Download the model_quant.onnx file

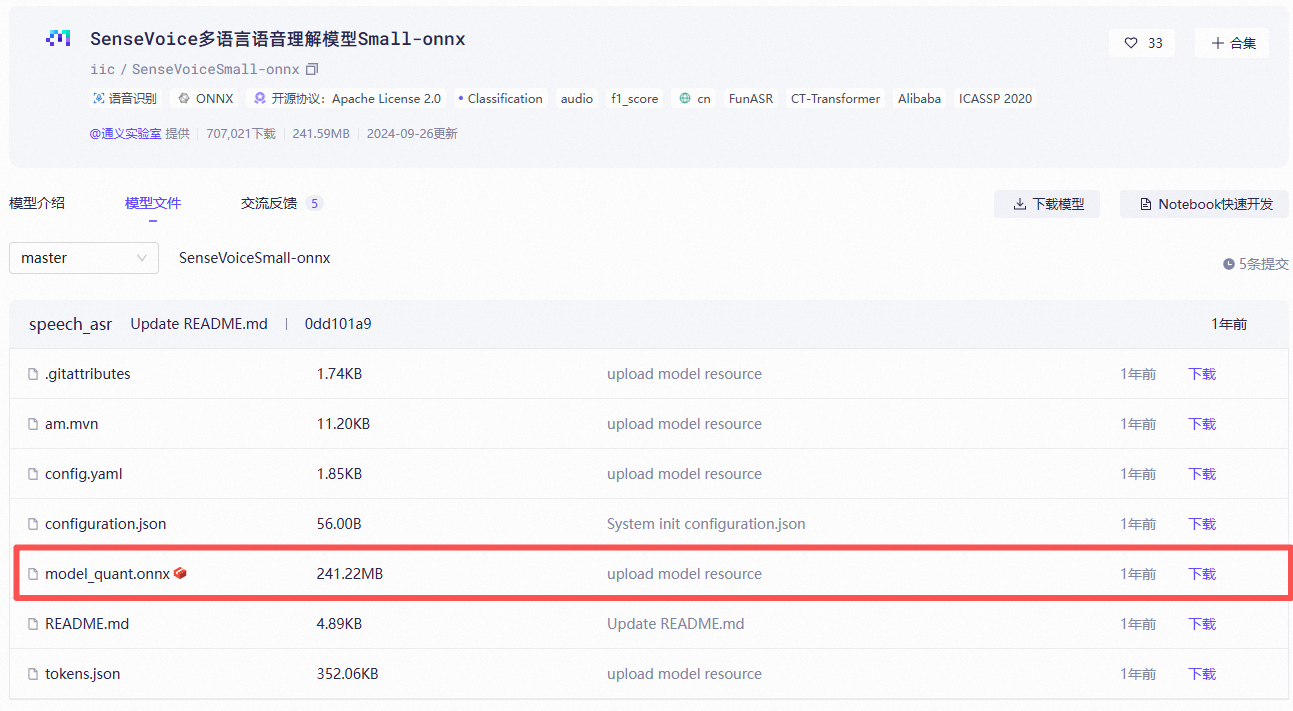click(x=1202, y=574)
